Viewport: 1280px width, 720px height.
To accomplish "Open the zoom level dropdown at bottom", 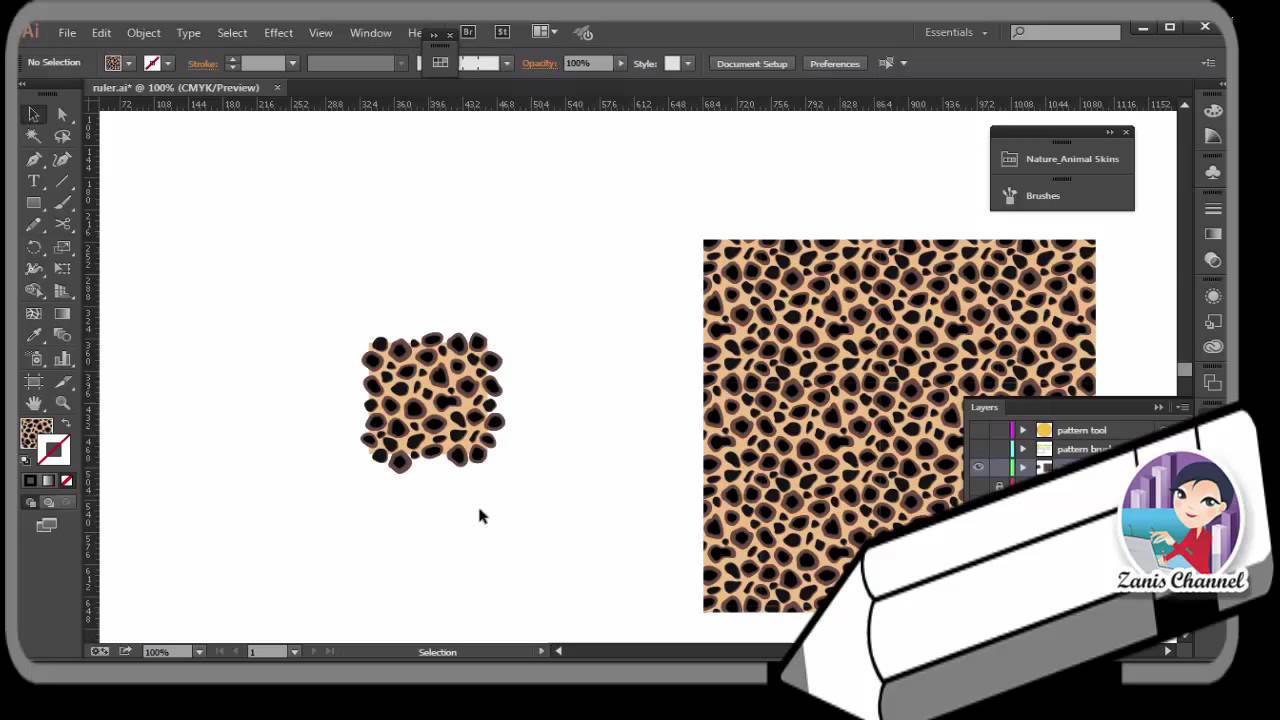I will point(199,652).
